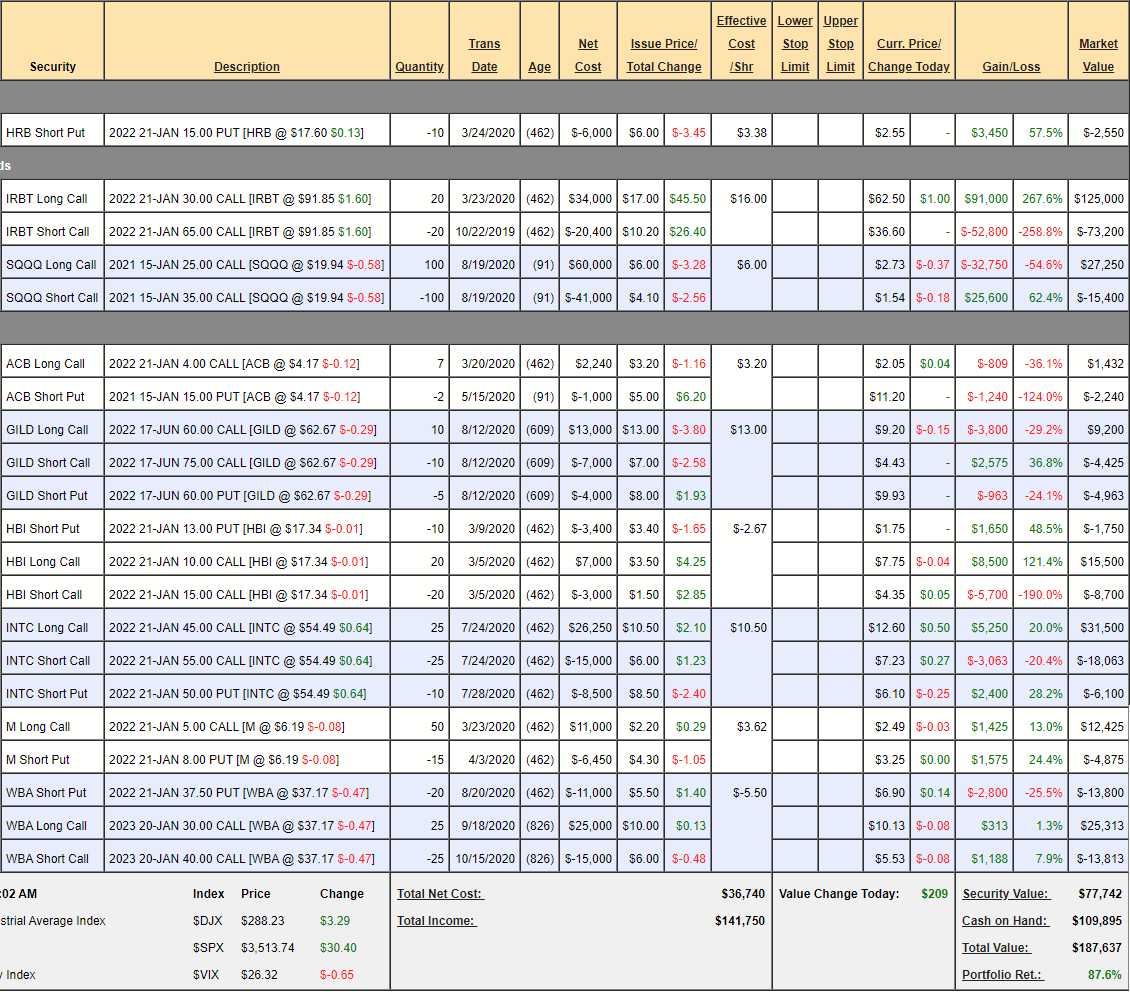Click the Total Income label

pos(436,921)
